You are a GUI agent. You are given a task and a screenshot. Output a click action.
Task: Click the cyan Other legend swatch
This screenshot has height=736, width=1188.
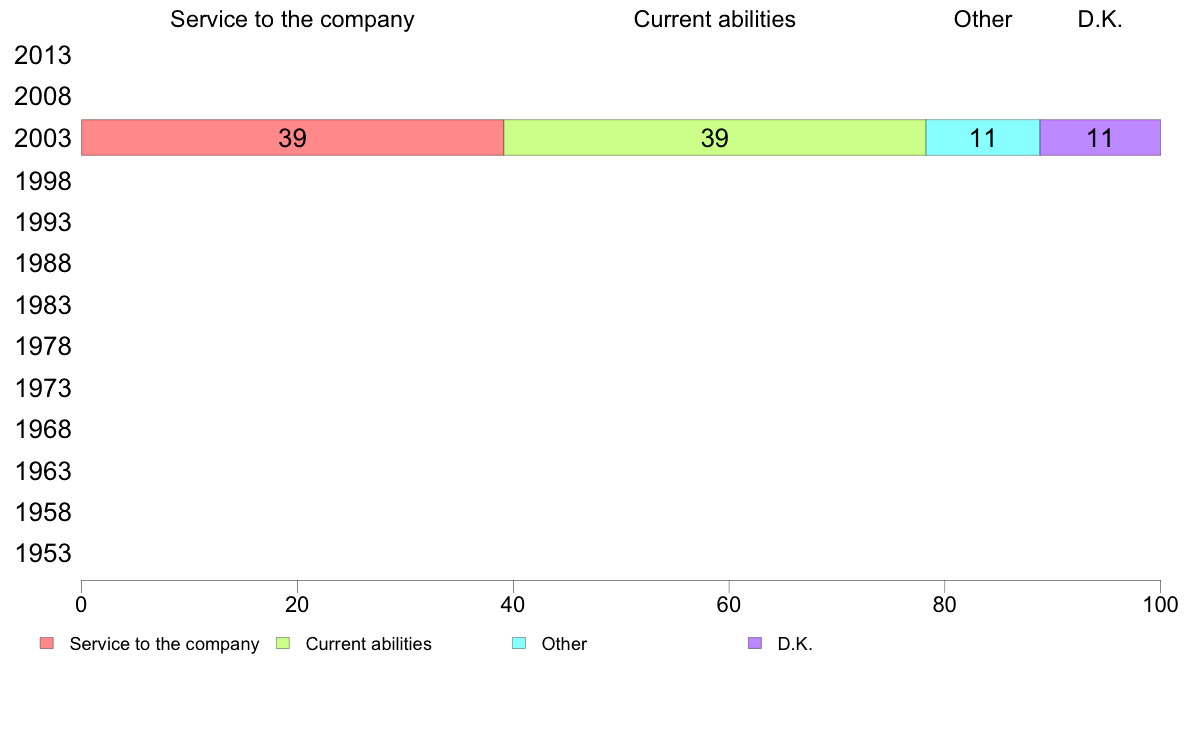[518, 643]
